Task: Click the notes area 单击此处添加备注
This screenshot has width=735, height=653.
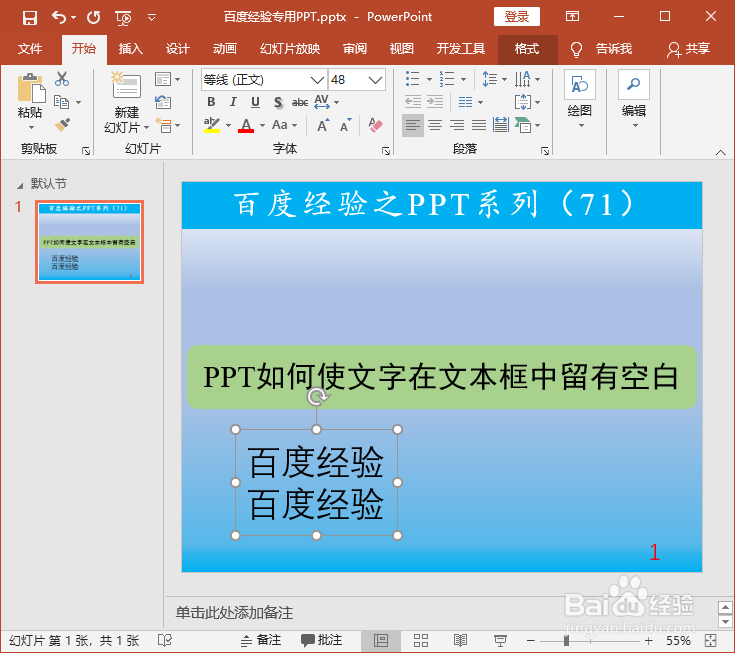Action: [x=234, y=613]
